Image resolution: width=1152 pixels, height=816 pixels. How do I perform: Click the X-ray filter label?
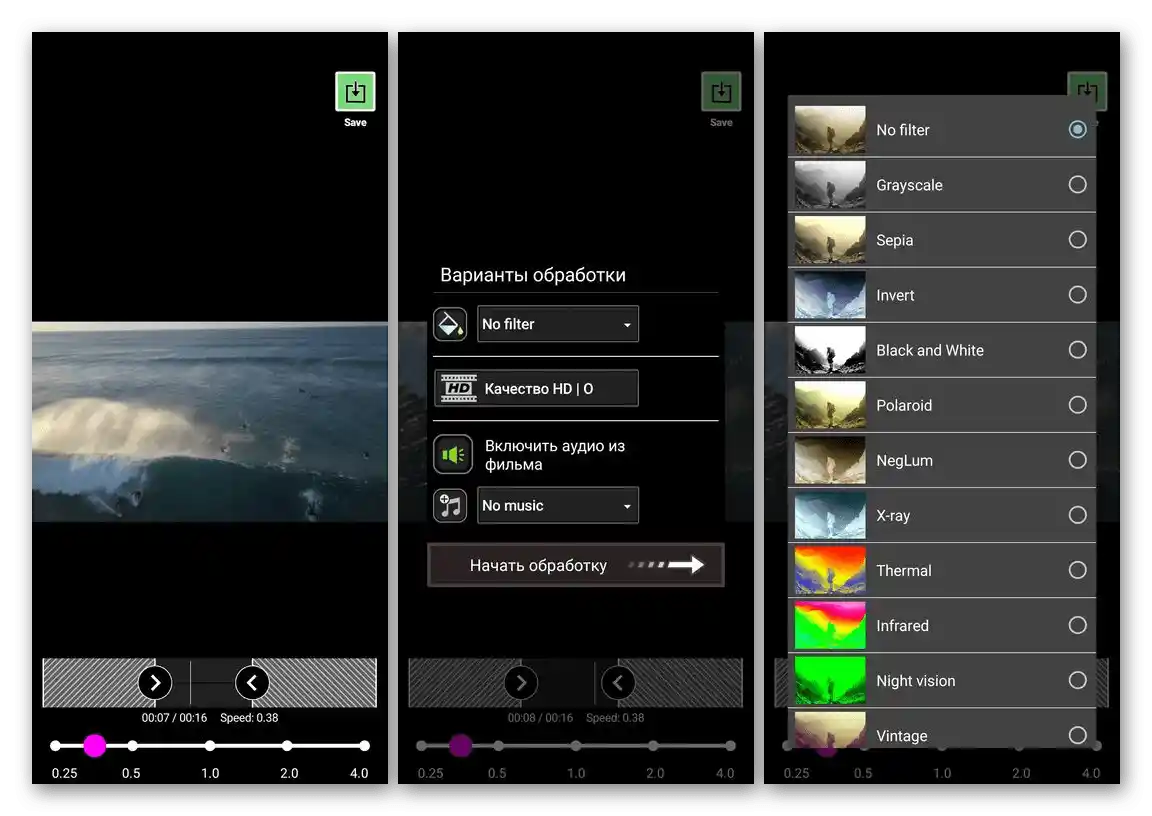(893, 516)
